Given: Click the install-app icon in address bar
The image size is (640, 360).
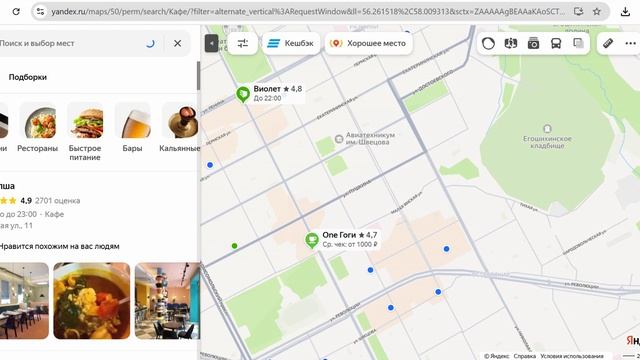Looking at the screenshot, I should tap(578, 11).
